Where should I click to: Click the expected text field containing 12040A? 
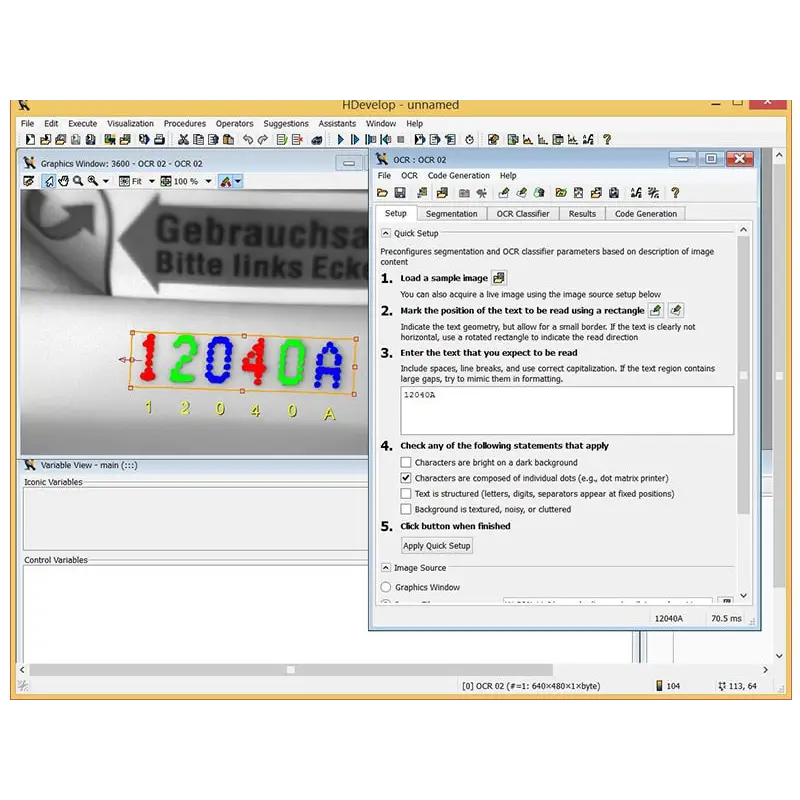click(567, 410)
